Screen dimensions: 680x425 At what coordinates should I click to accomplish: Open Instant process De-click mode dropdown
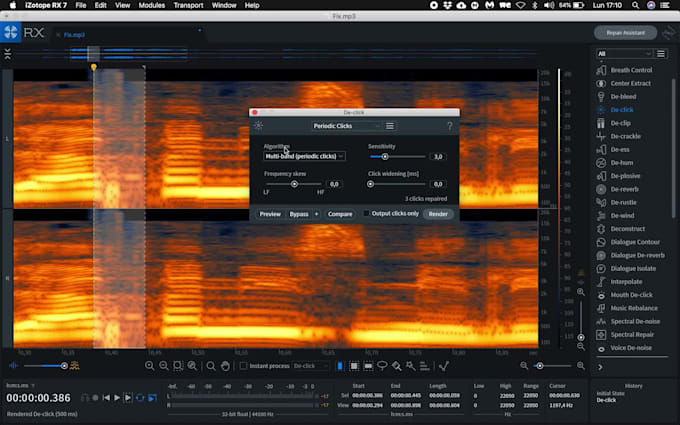pos(311,366)
